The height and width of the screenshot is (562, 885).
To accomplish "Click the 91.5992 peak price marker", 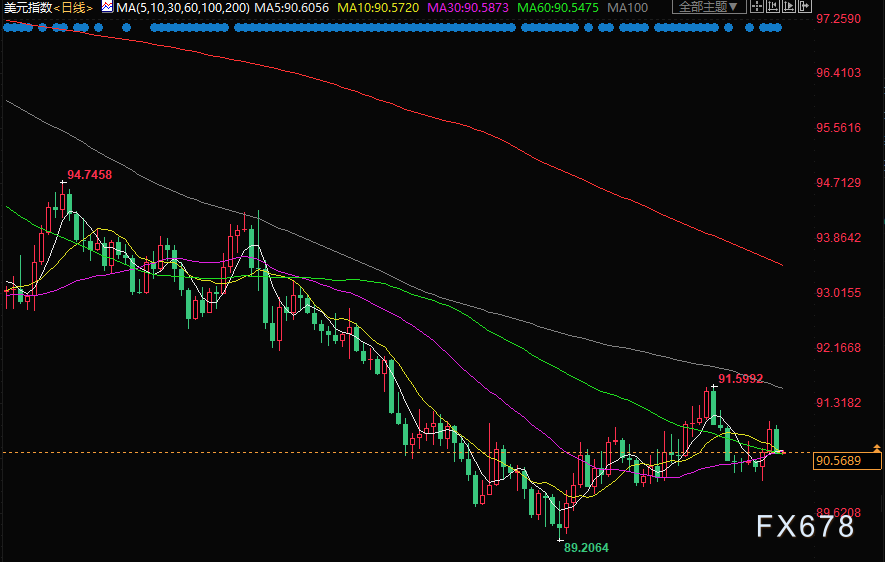I will click(741, 379).
